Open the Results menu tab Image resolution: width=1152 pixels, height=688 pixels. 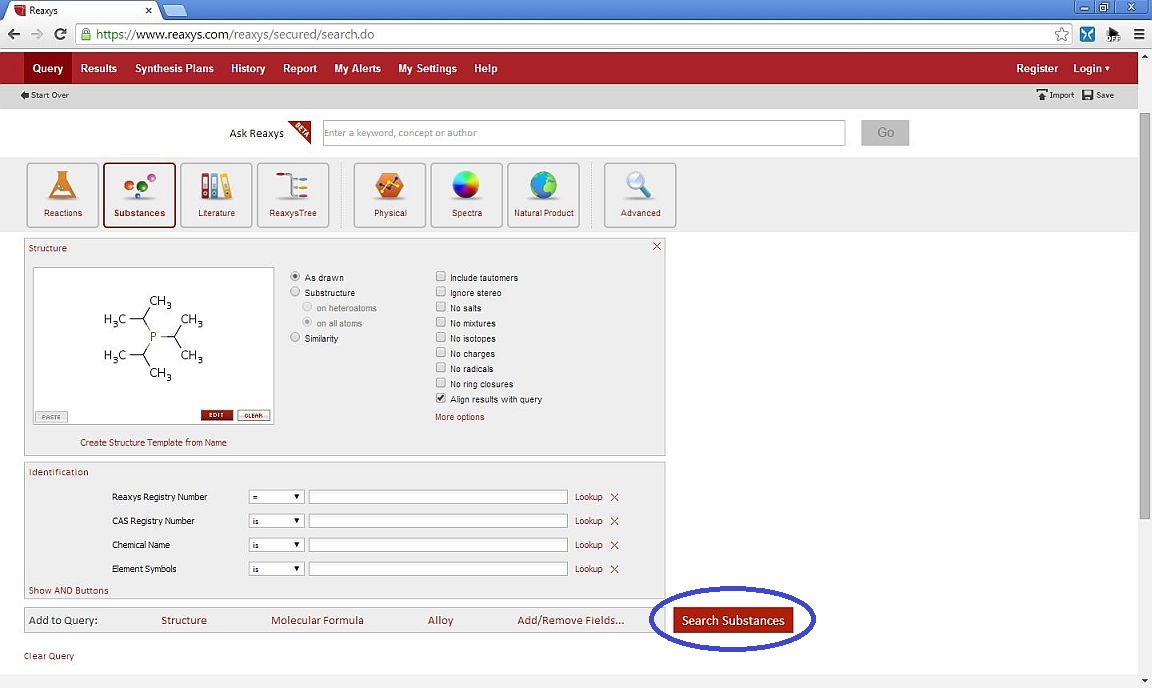pyautogui.click(x=98, y=68)
